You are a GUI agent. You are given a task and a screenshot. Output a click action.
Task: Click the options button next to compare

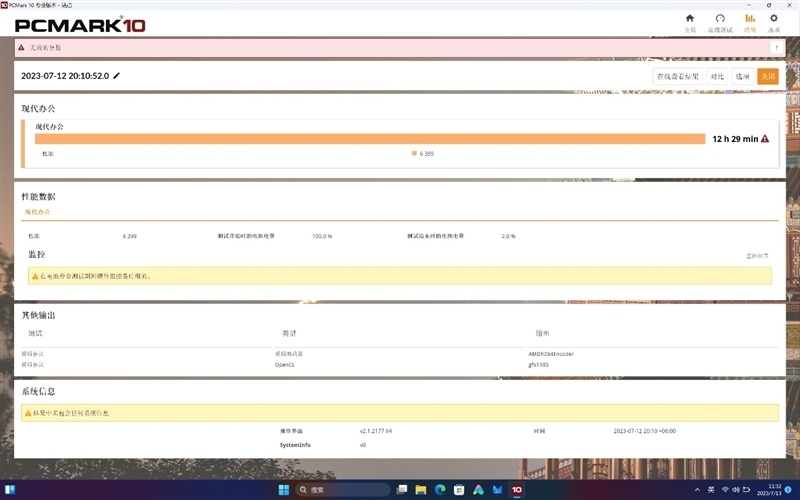point(742,77)
